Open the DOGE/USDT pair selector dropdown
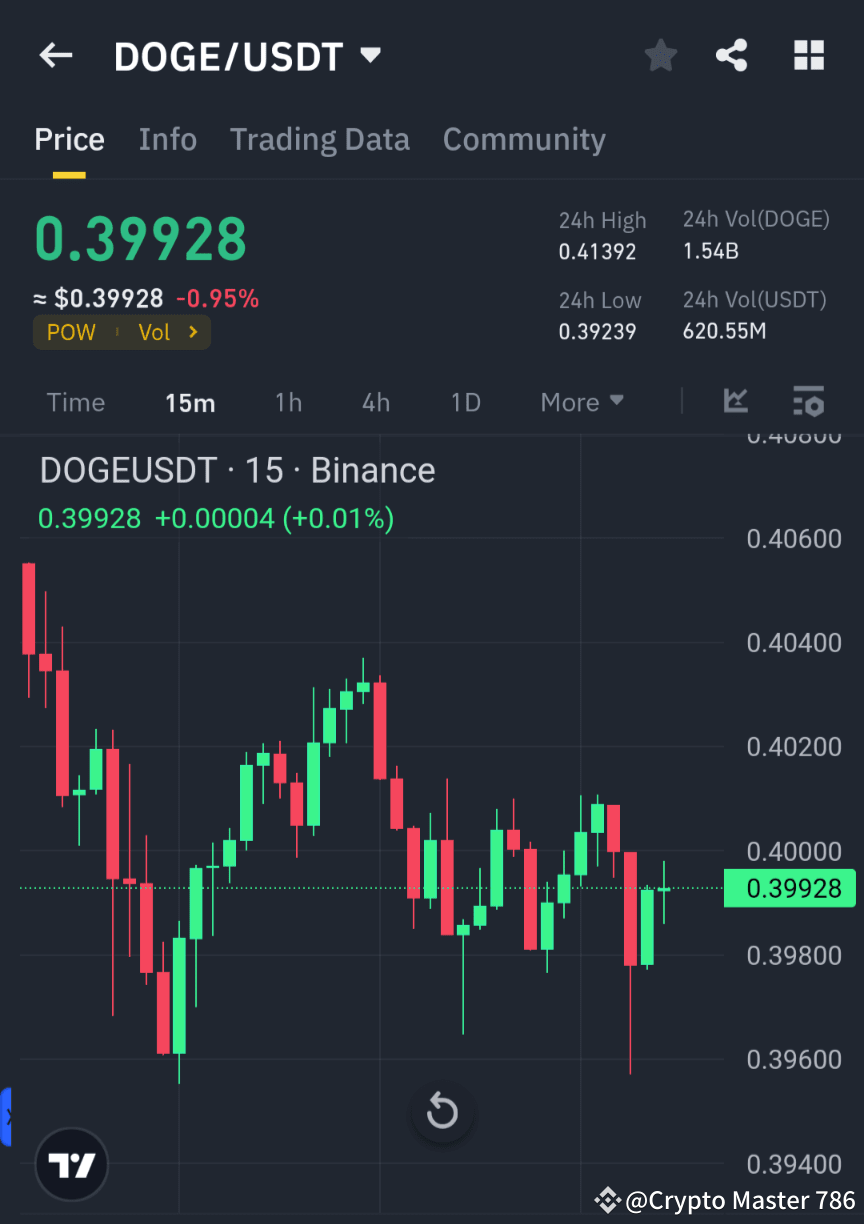Viewport: 864px width, 1224px height. pos(370,56)
